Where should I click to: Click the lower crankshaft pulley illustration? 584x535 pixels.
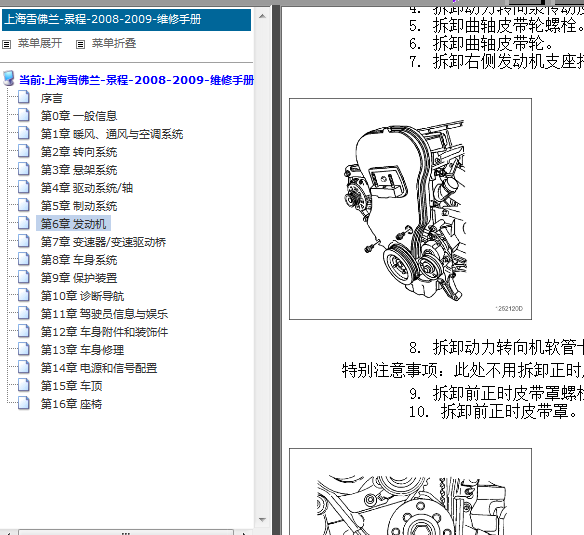point(410,492)
